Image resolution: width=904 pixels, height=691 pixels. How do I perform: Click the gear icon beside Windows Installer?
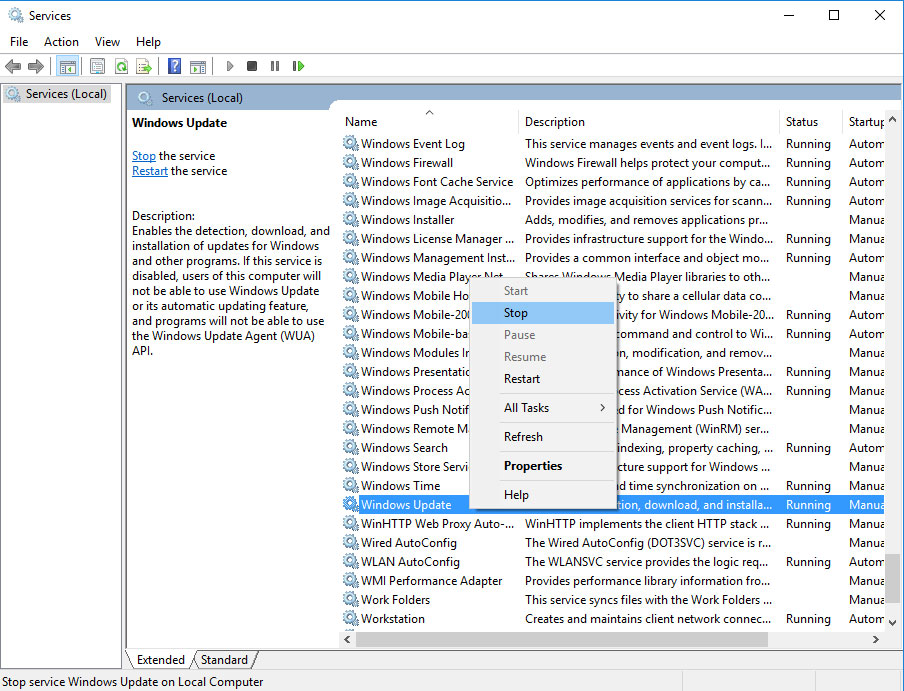coord(351,219)
